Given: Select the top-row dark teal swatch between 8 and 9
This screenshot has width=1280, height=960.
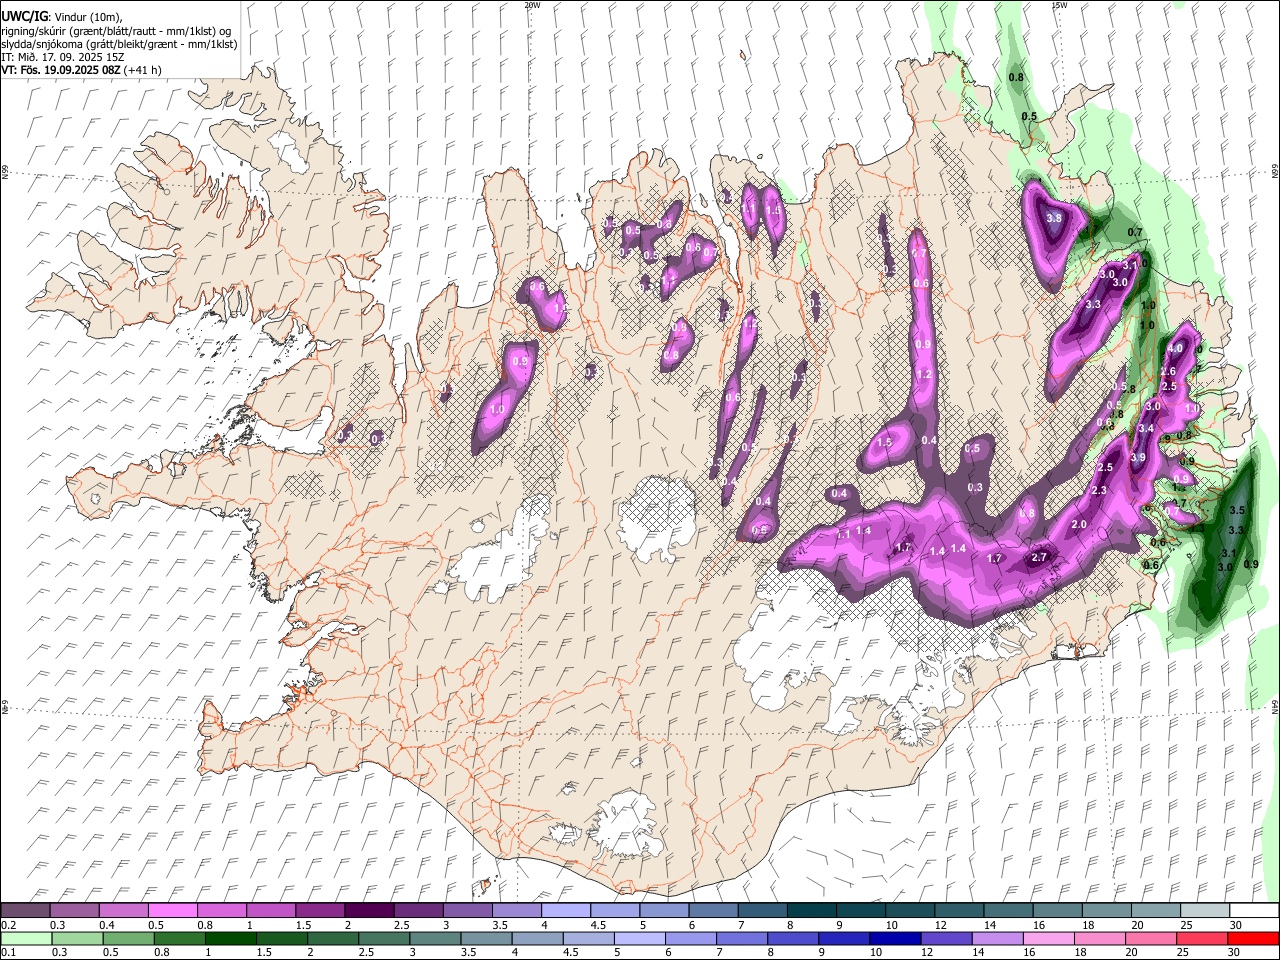Looking at the screenshot, I should (x=811, y=910).
